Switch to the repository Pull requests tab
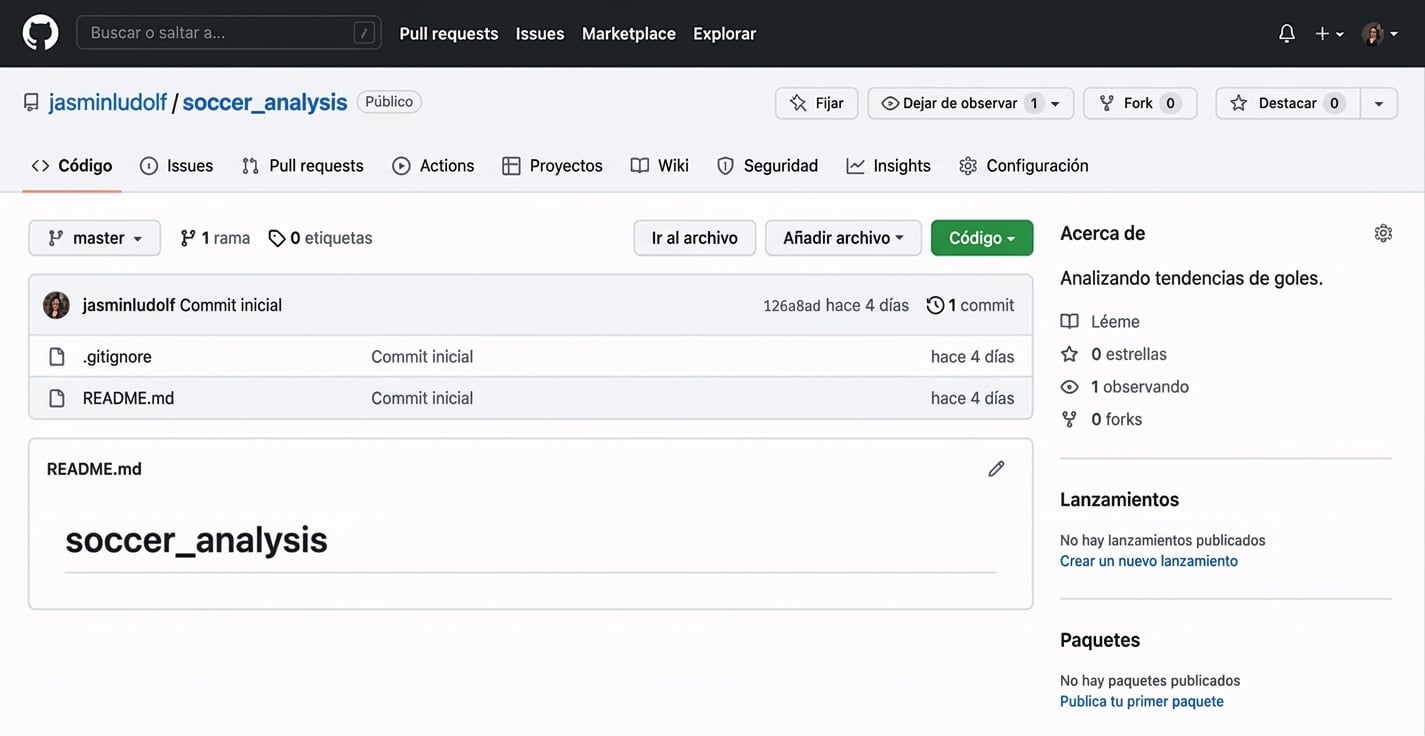 tap(303, 166)
